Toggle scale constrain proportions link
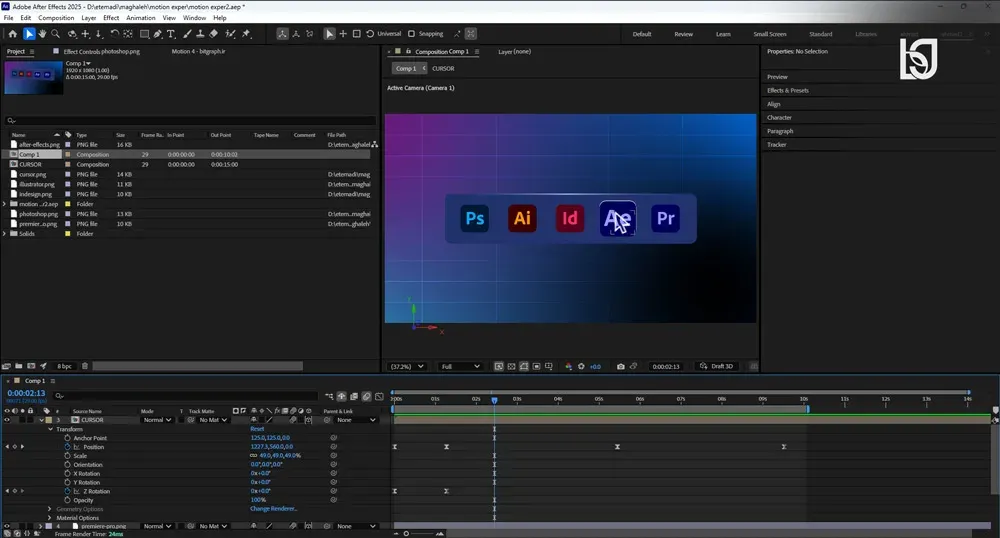Viewport: 1000px width, 538px height. click(x=253, y=456)
